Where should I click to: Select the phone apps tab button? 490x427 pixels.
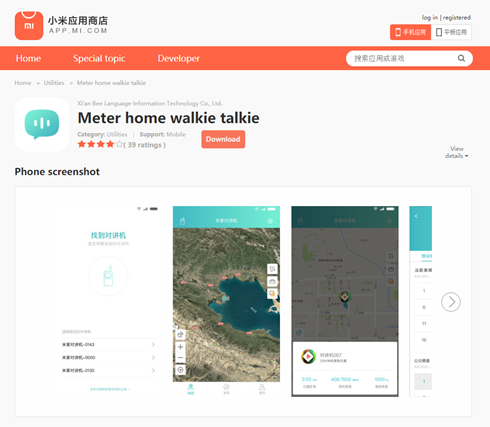coord(410,32)
